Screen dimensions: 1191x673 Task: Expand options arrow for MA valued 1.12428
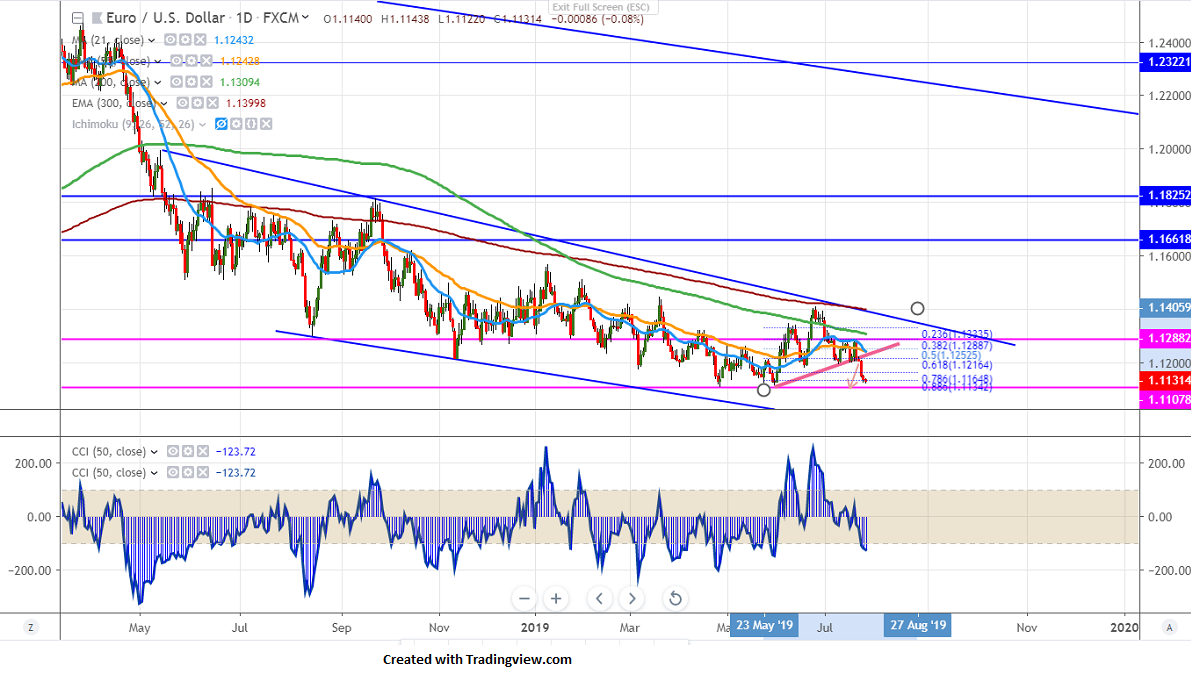pyautogui.click(x=158, y=62)
